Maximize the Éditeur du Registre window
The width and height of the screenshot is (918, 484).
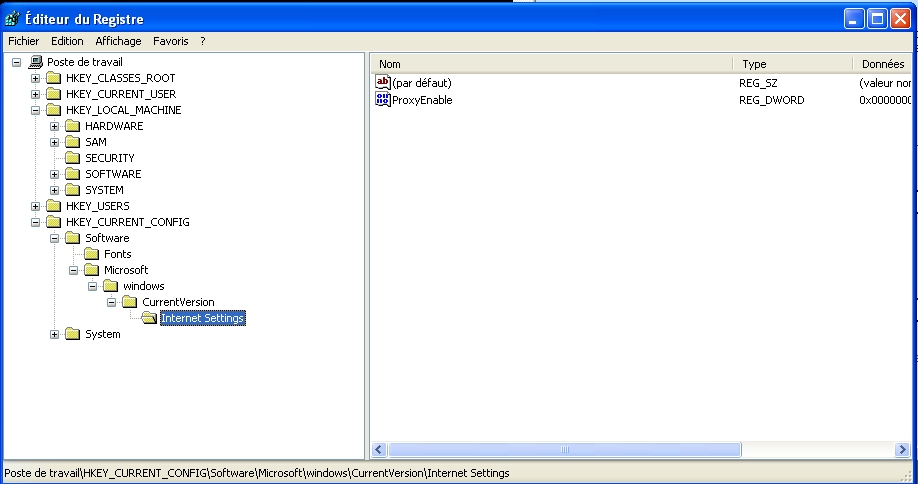click(x=877, y=19)
